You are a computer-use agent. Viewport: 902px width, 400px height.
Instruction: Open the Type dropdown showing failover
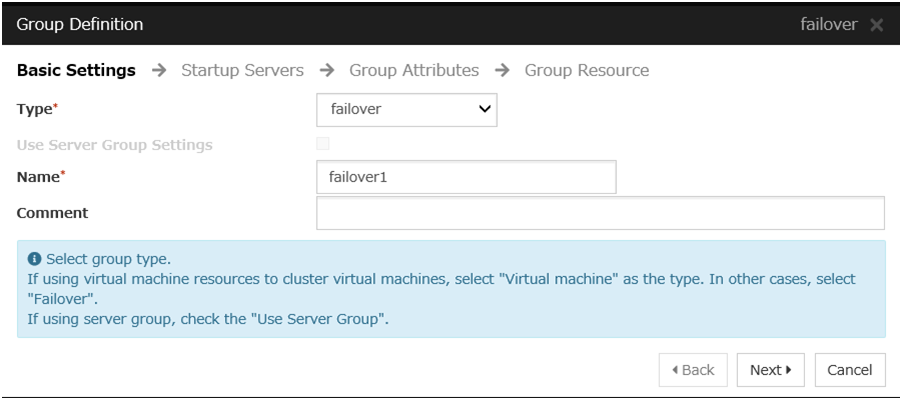coord(406,108)
